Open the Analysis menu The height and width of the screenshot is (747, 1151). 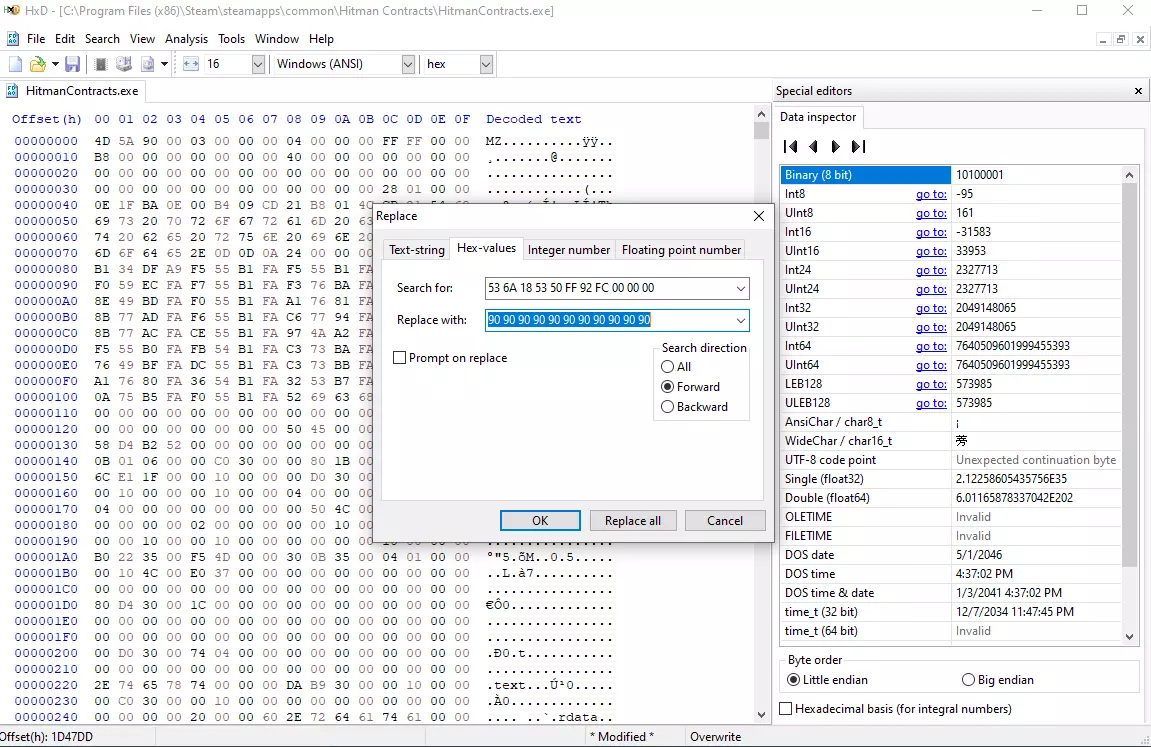[x=186, y=39]
